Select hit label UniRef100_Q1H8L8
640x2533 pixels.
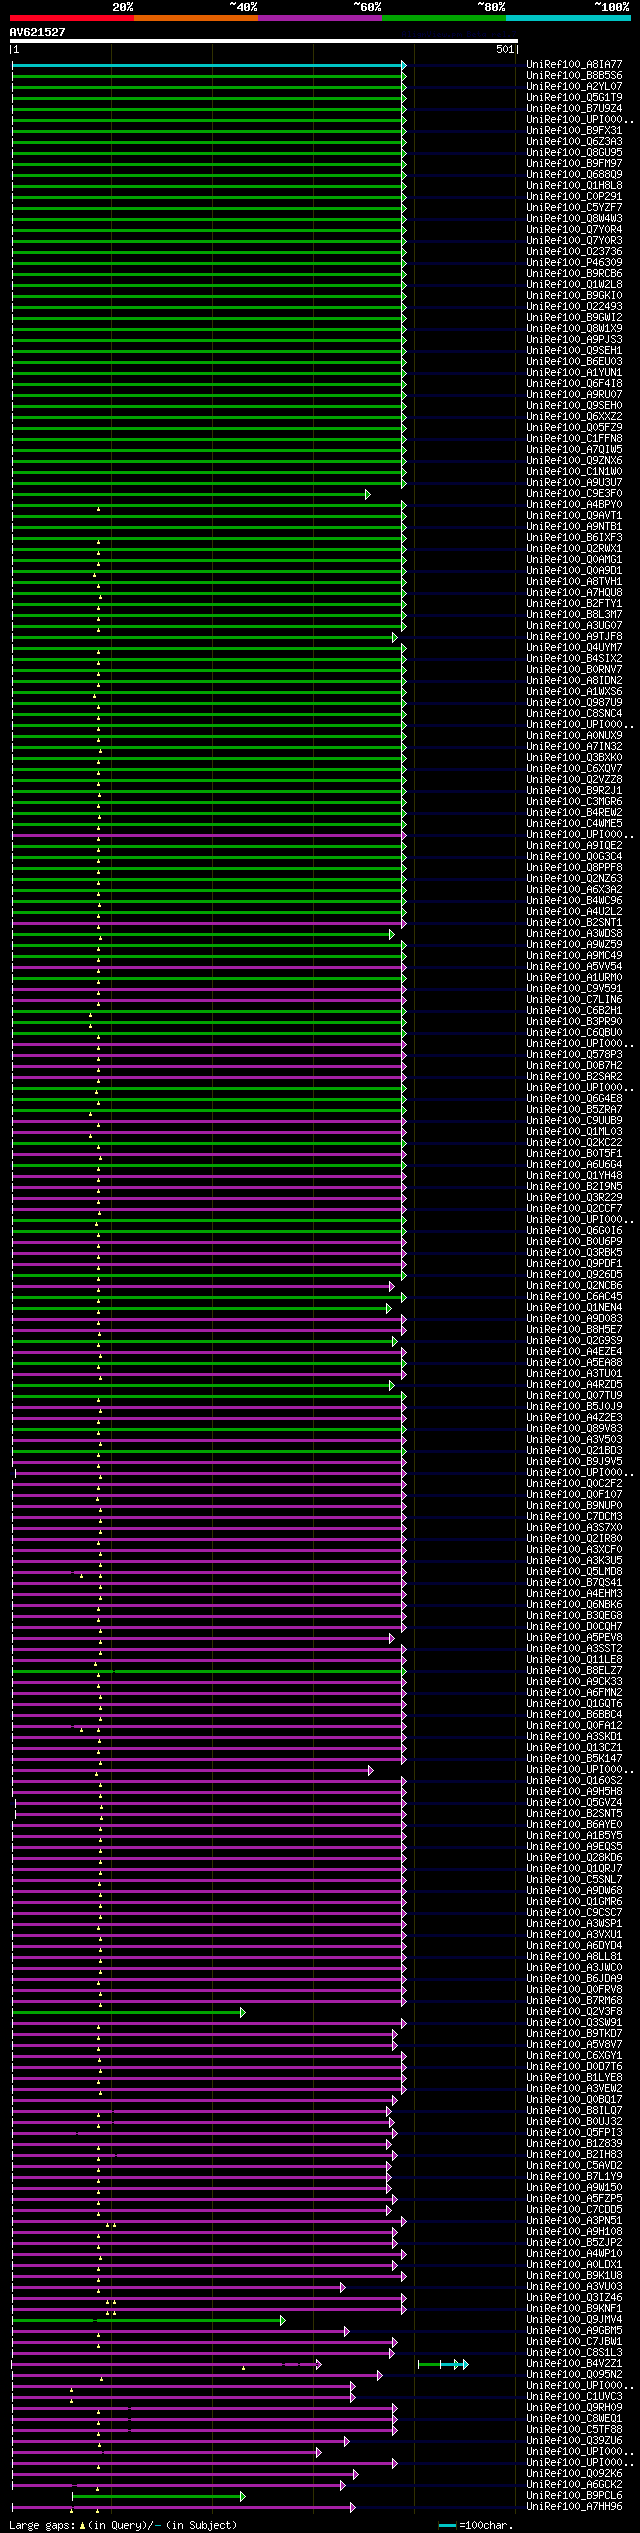click(574, 186)
